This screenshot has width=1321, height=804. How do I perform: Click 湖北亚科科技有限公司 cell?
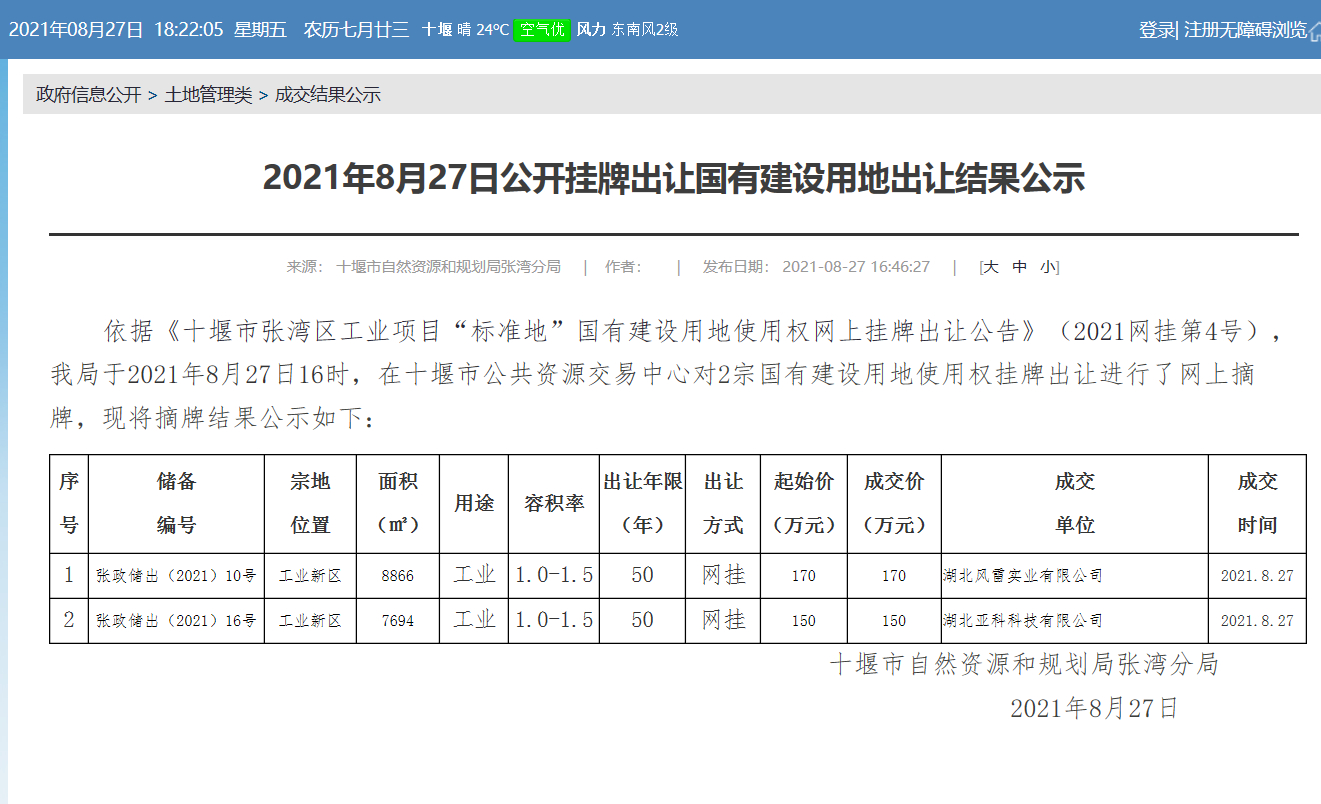click(1074, 621)
